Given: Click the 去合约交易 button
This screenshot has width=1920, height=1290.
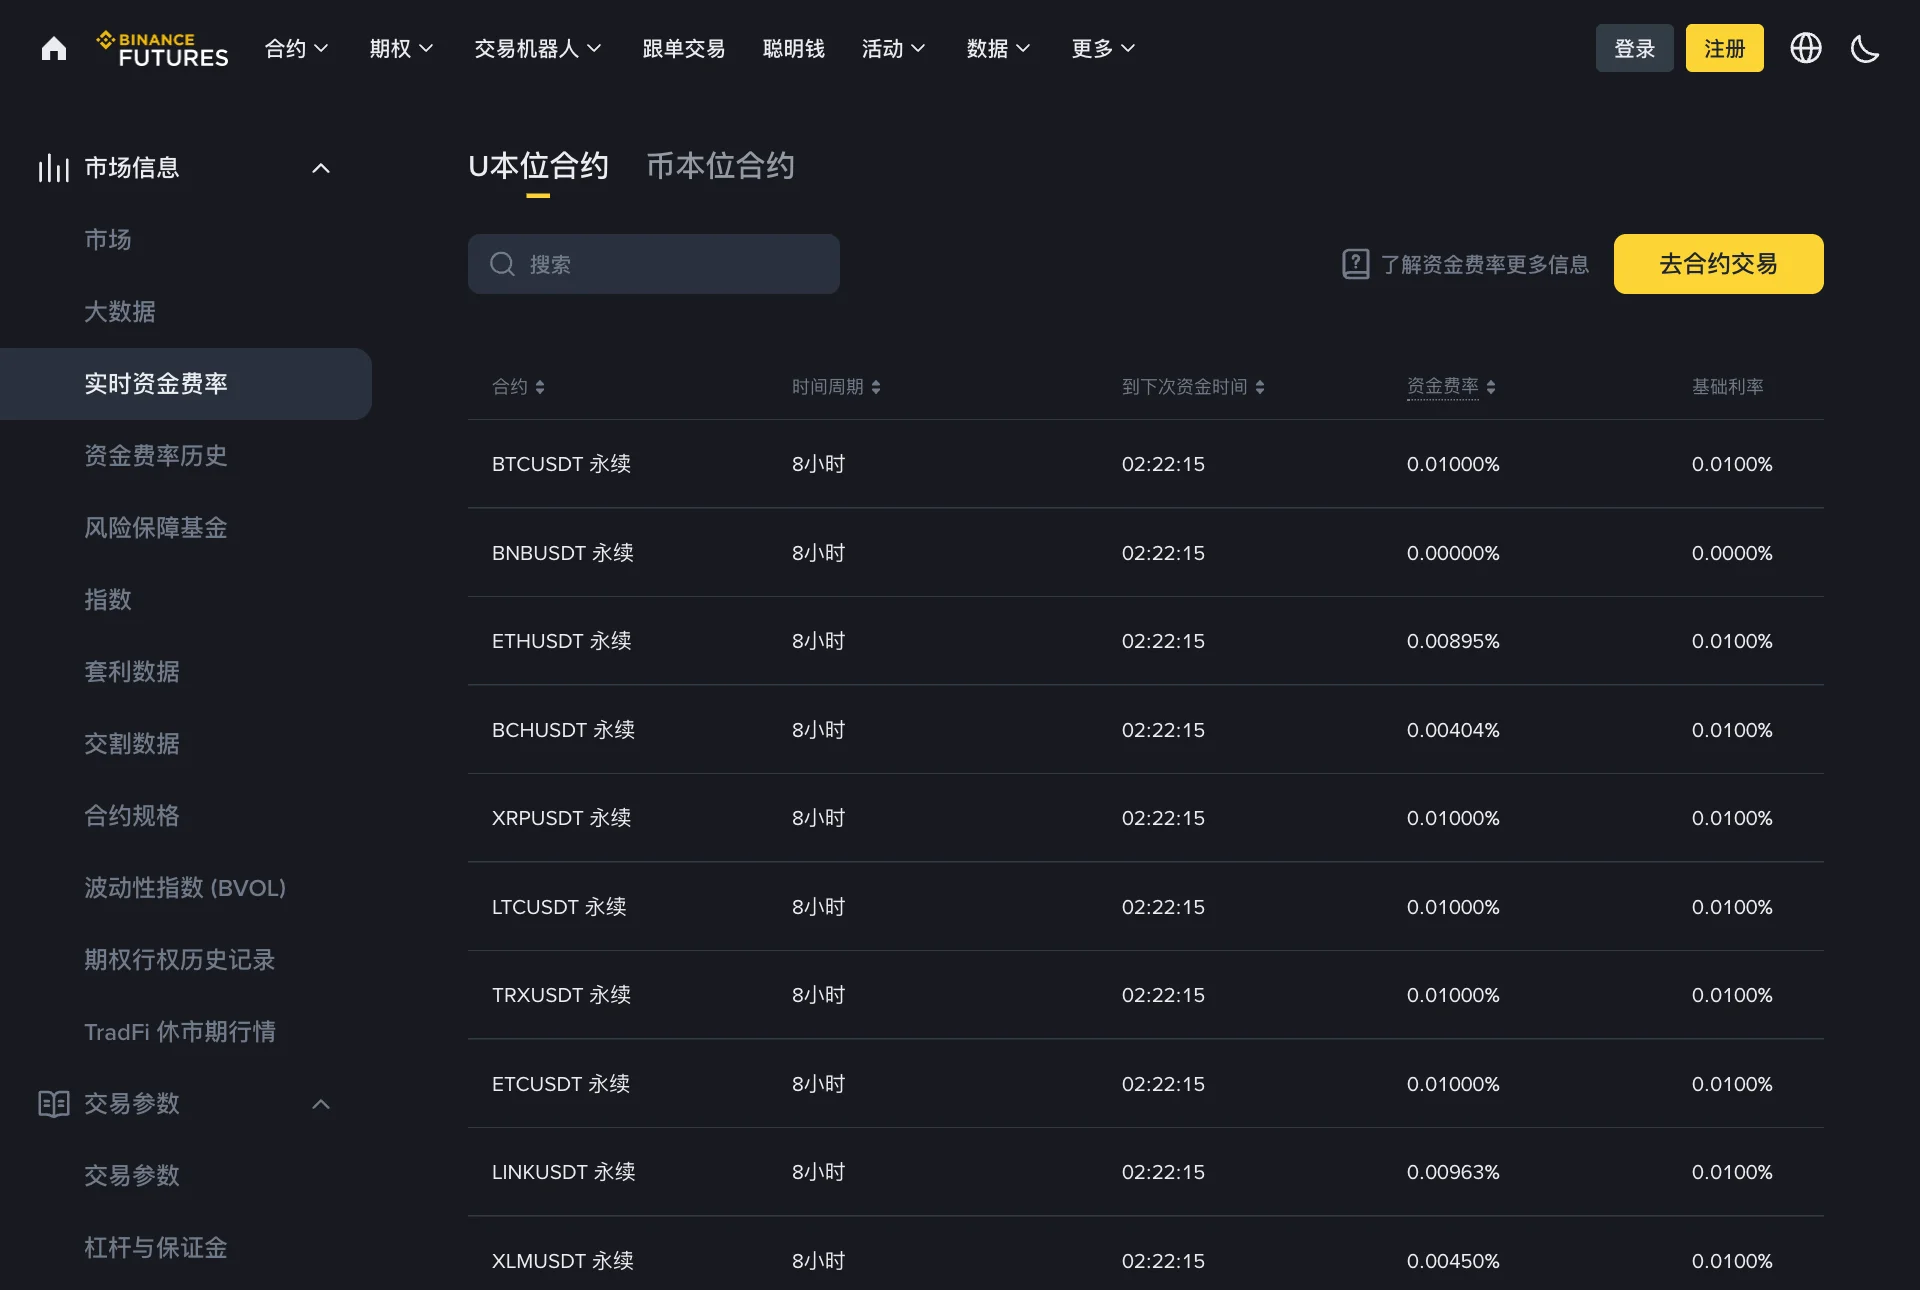Looking at the screenshot, I should click(x=1718, y=264).
